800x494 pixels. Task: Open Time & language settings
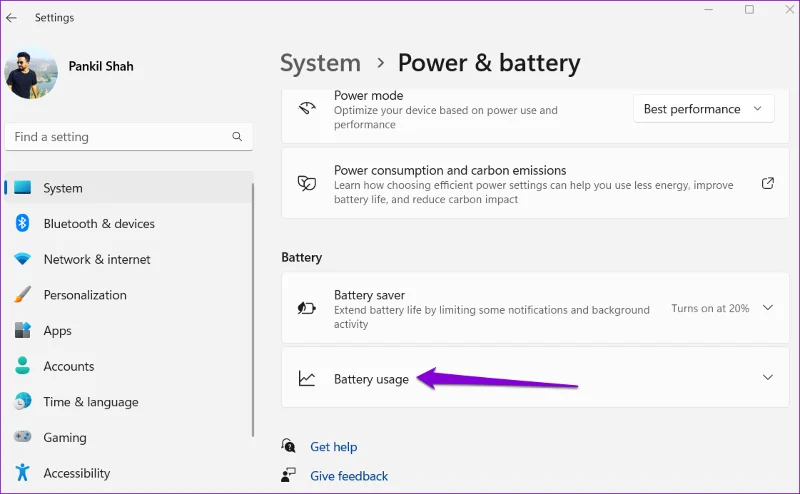[129, 402]
